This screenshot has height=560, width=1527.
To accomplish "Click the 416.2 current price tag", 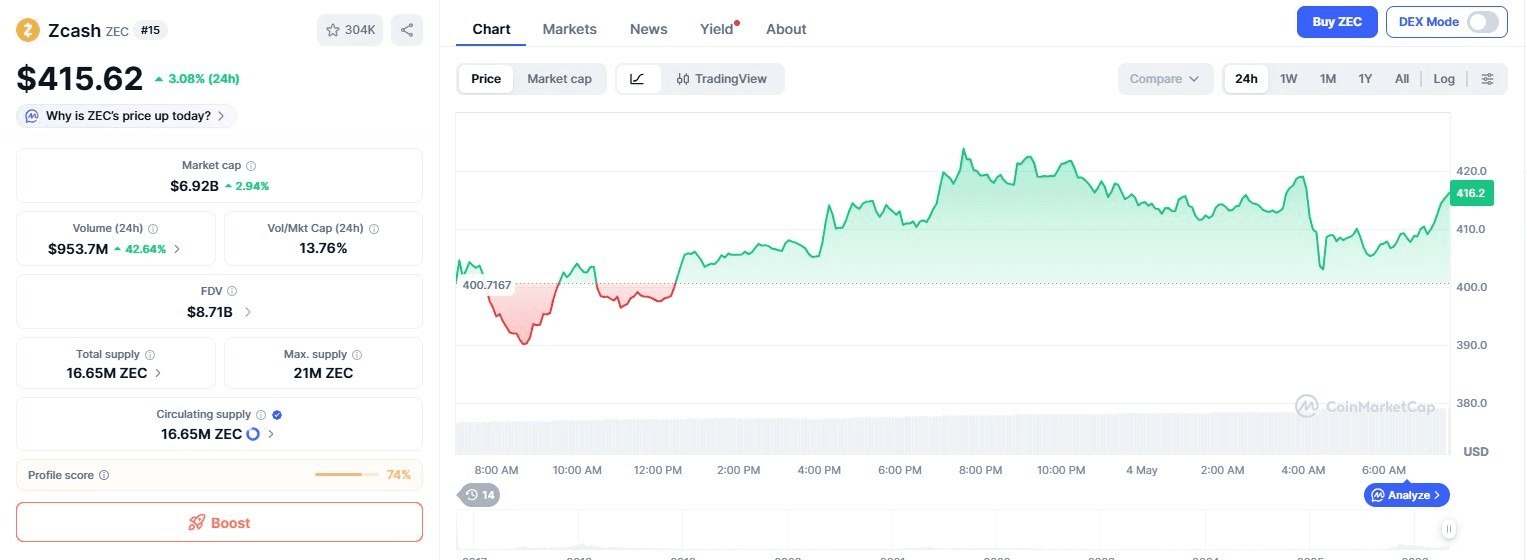I will [1471, 194].
